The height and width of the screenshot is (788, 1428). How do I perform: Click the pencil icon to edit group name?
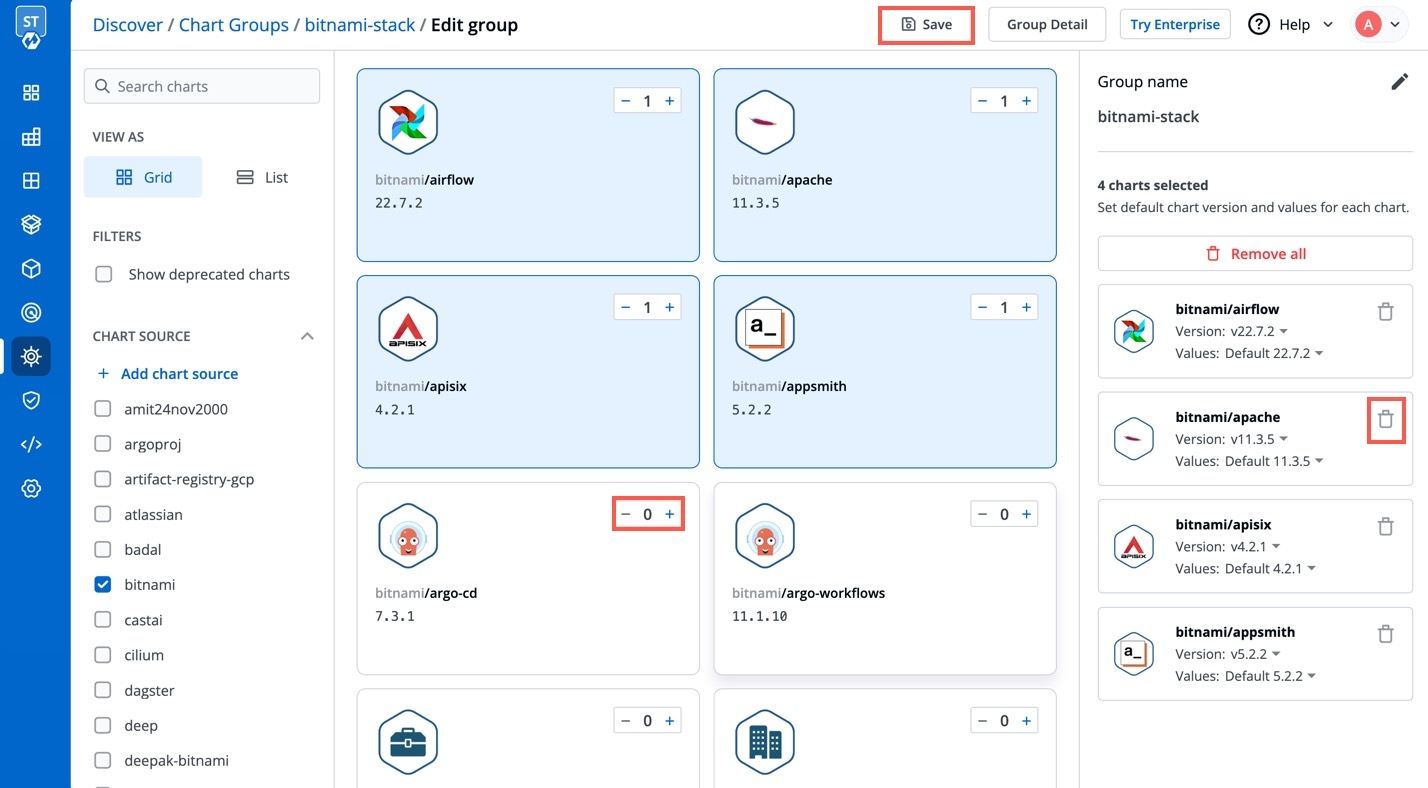[x=1400, y=82]
